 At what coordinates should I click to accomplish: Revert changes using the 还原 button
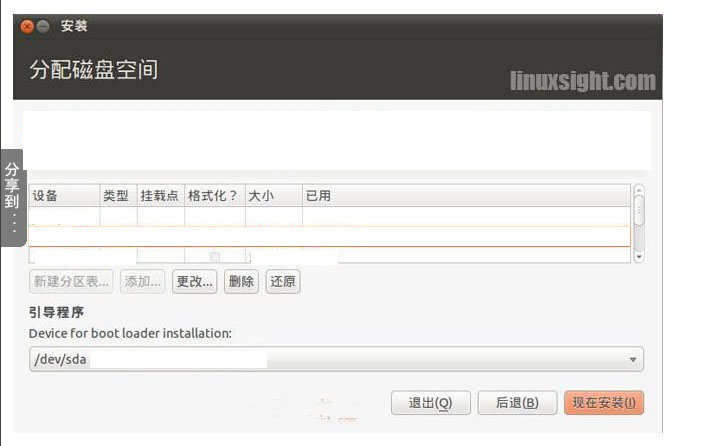[x=283, y=282]
